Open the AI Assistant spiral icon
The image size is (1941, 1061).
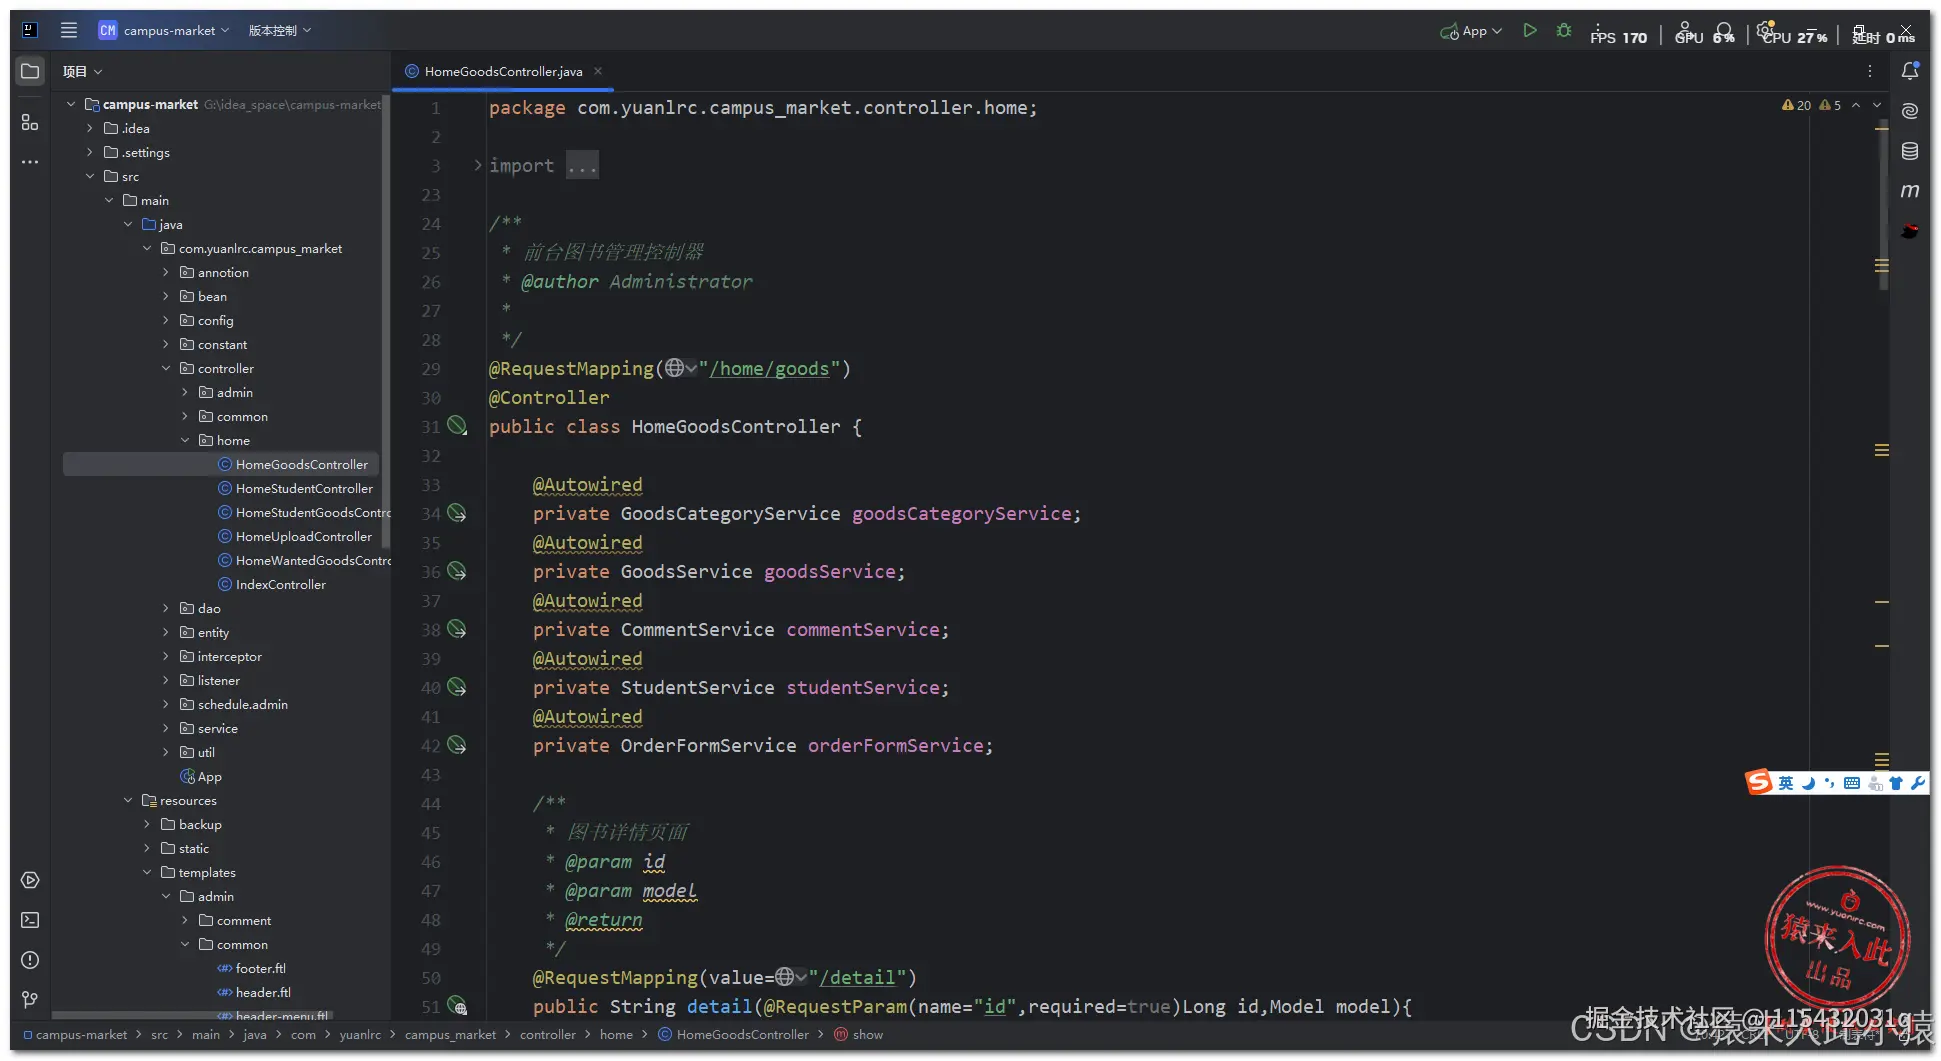tap(1910, 111)
